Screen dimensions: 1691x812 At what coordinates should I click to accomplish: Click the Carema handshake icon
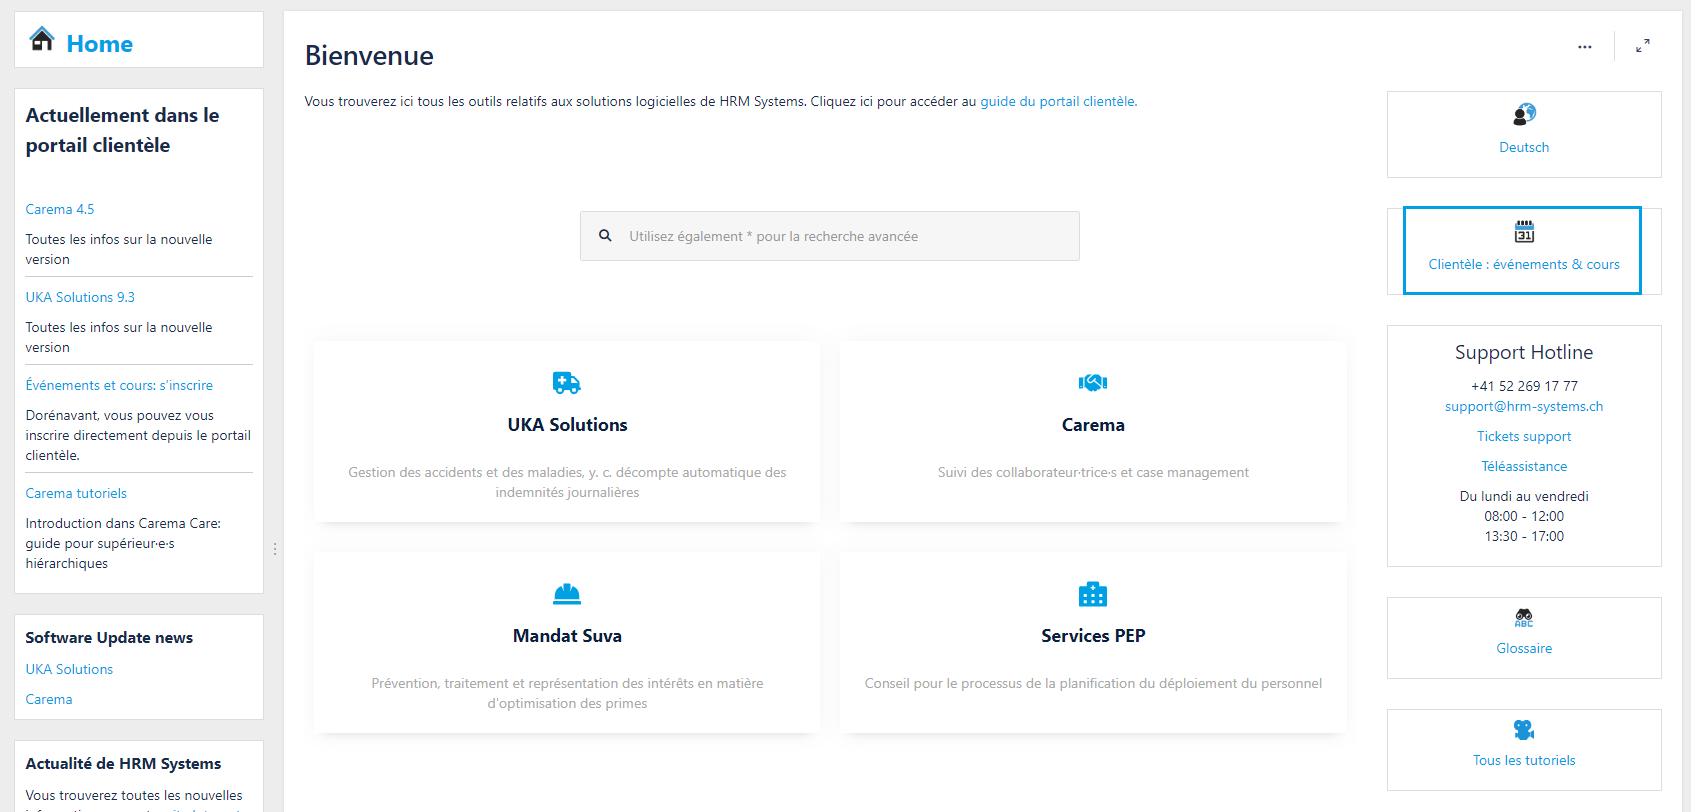click(x=1093, y=382)
